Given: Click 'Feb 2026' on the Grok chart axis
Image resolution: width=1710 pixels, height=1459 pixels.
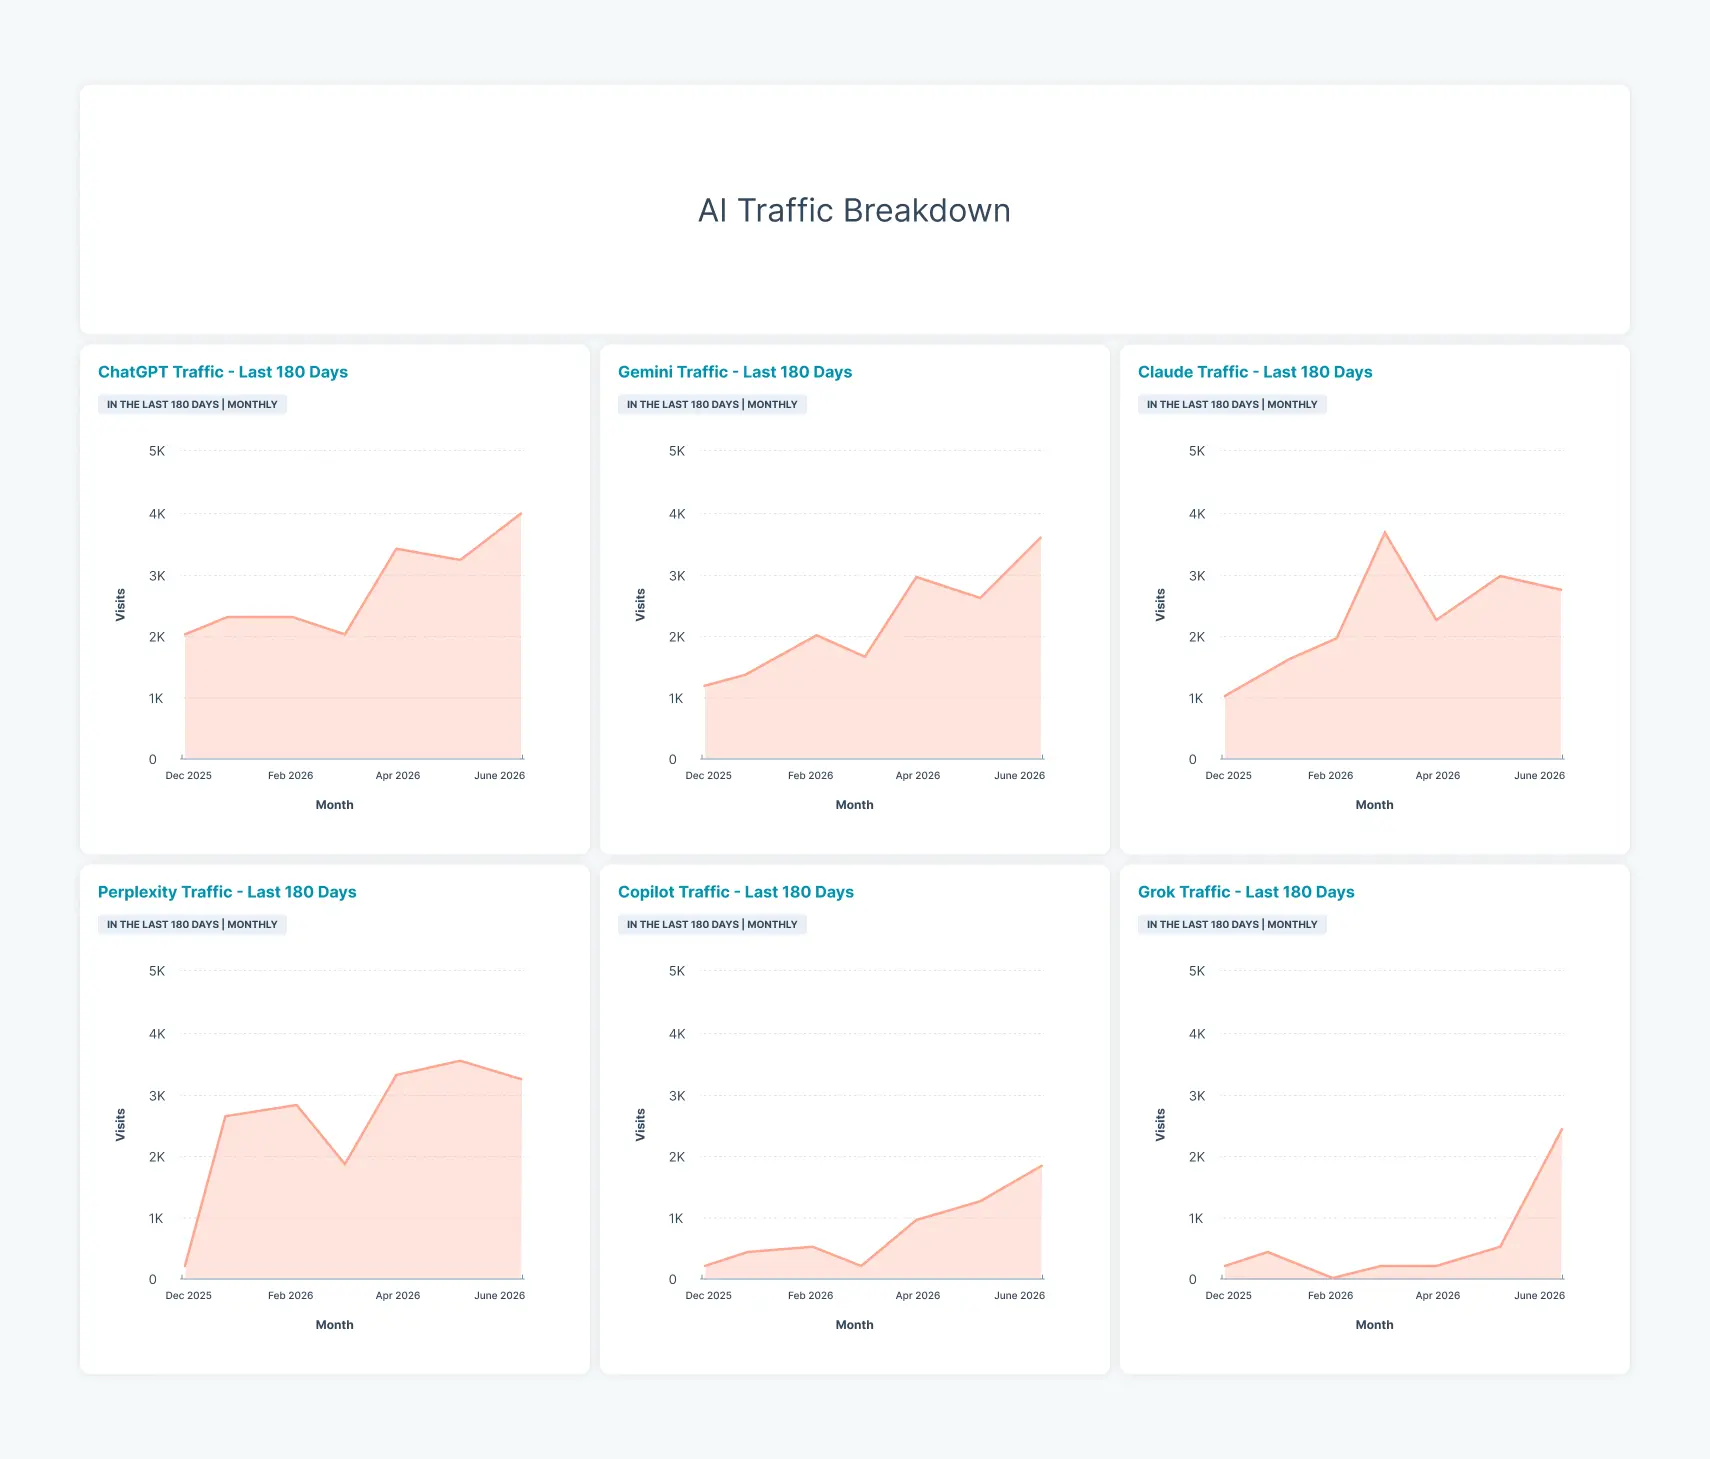Looking at the screenshot, I should 1330,1296.
